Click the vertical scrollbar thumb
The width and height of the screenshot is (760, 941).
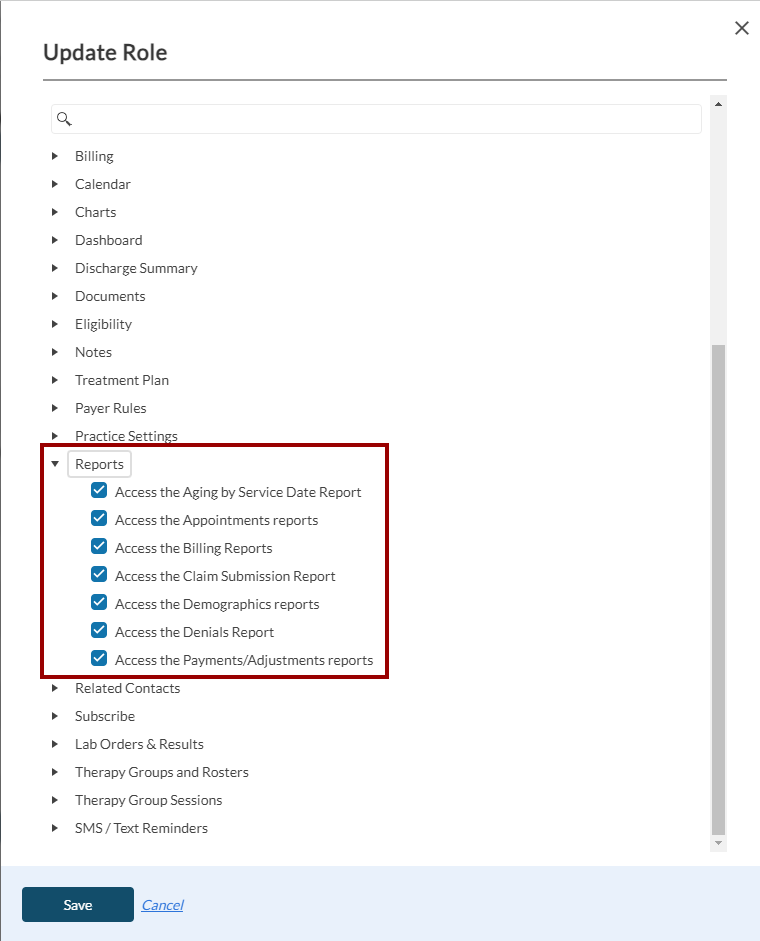[x=718, y=589]
